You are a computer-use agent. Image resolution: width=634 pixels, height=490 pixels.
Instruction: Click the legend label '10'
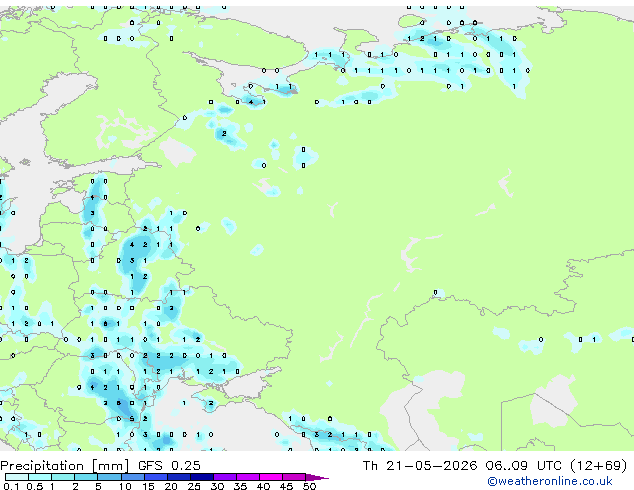[x=125, y=486]
